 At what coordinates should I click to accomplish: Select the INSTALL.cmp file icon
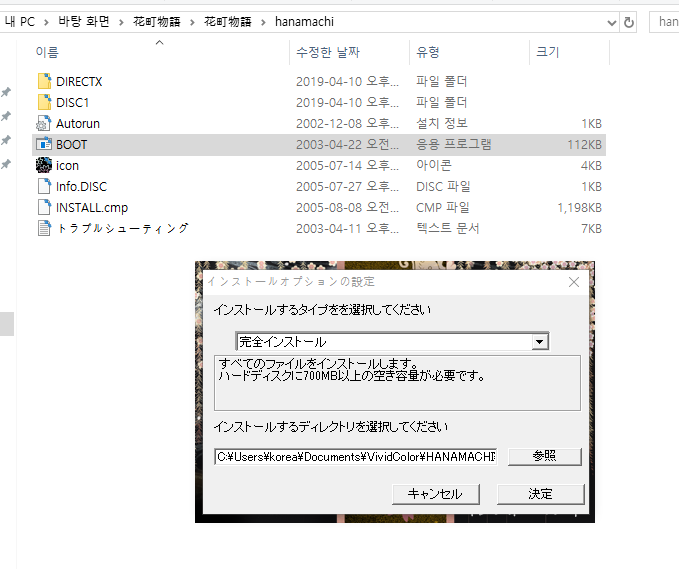click(44, 207)
